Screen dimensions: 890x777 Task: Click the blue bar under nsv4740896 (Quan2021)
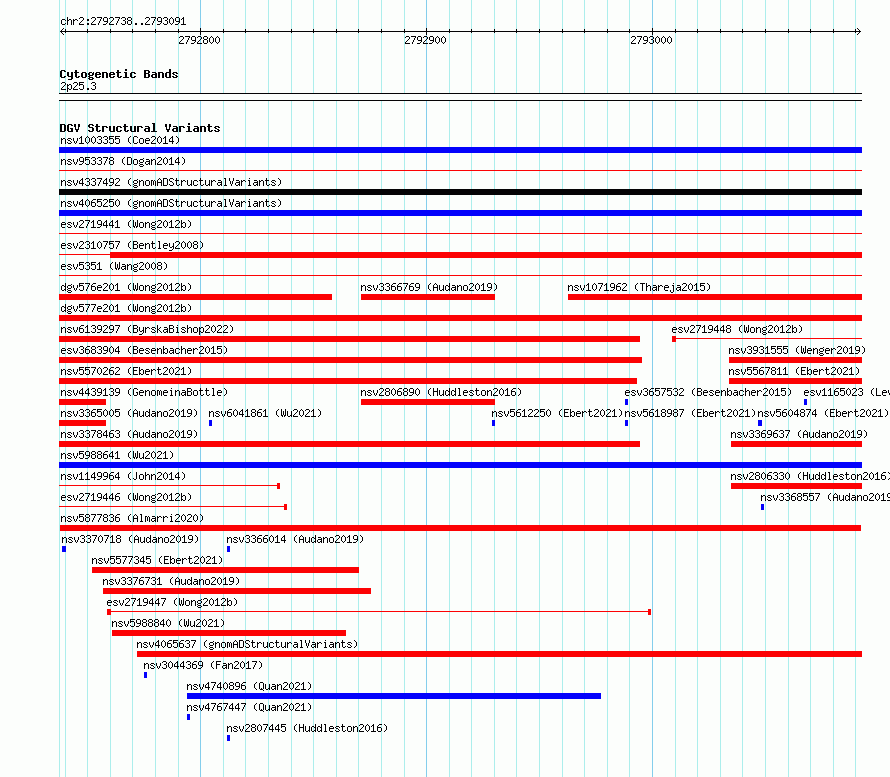point(394,696)
